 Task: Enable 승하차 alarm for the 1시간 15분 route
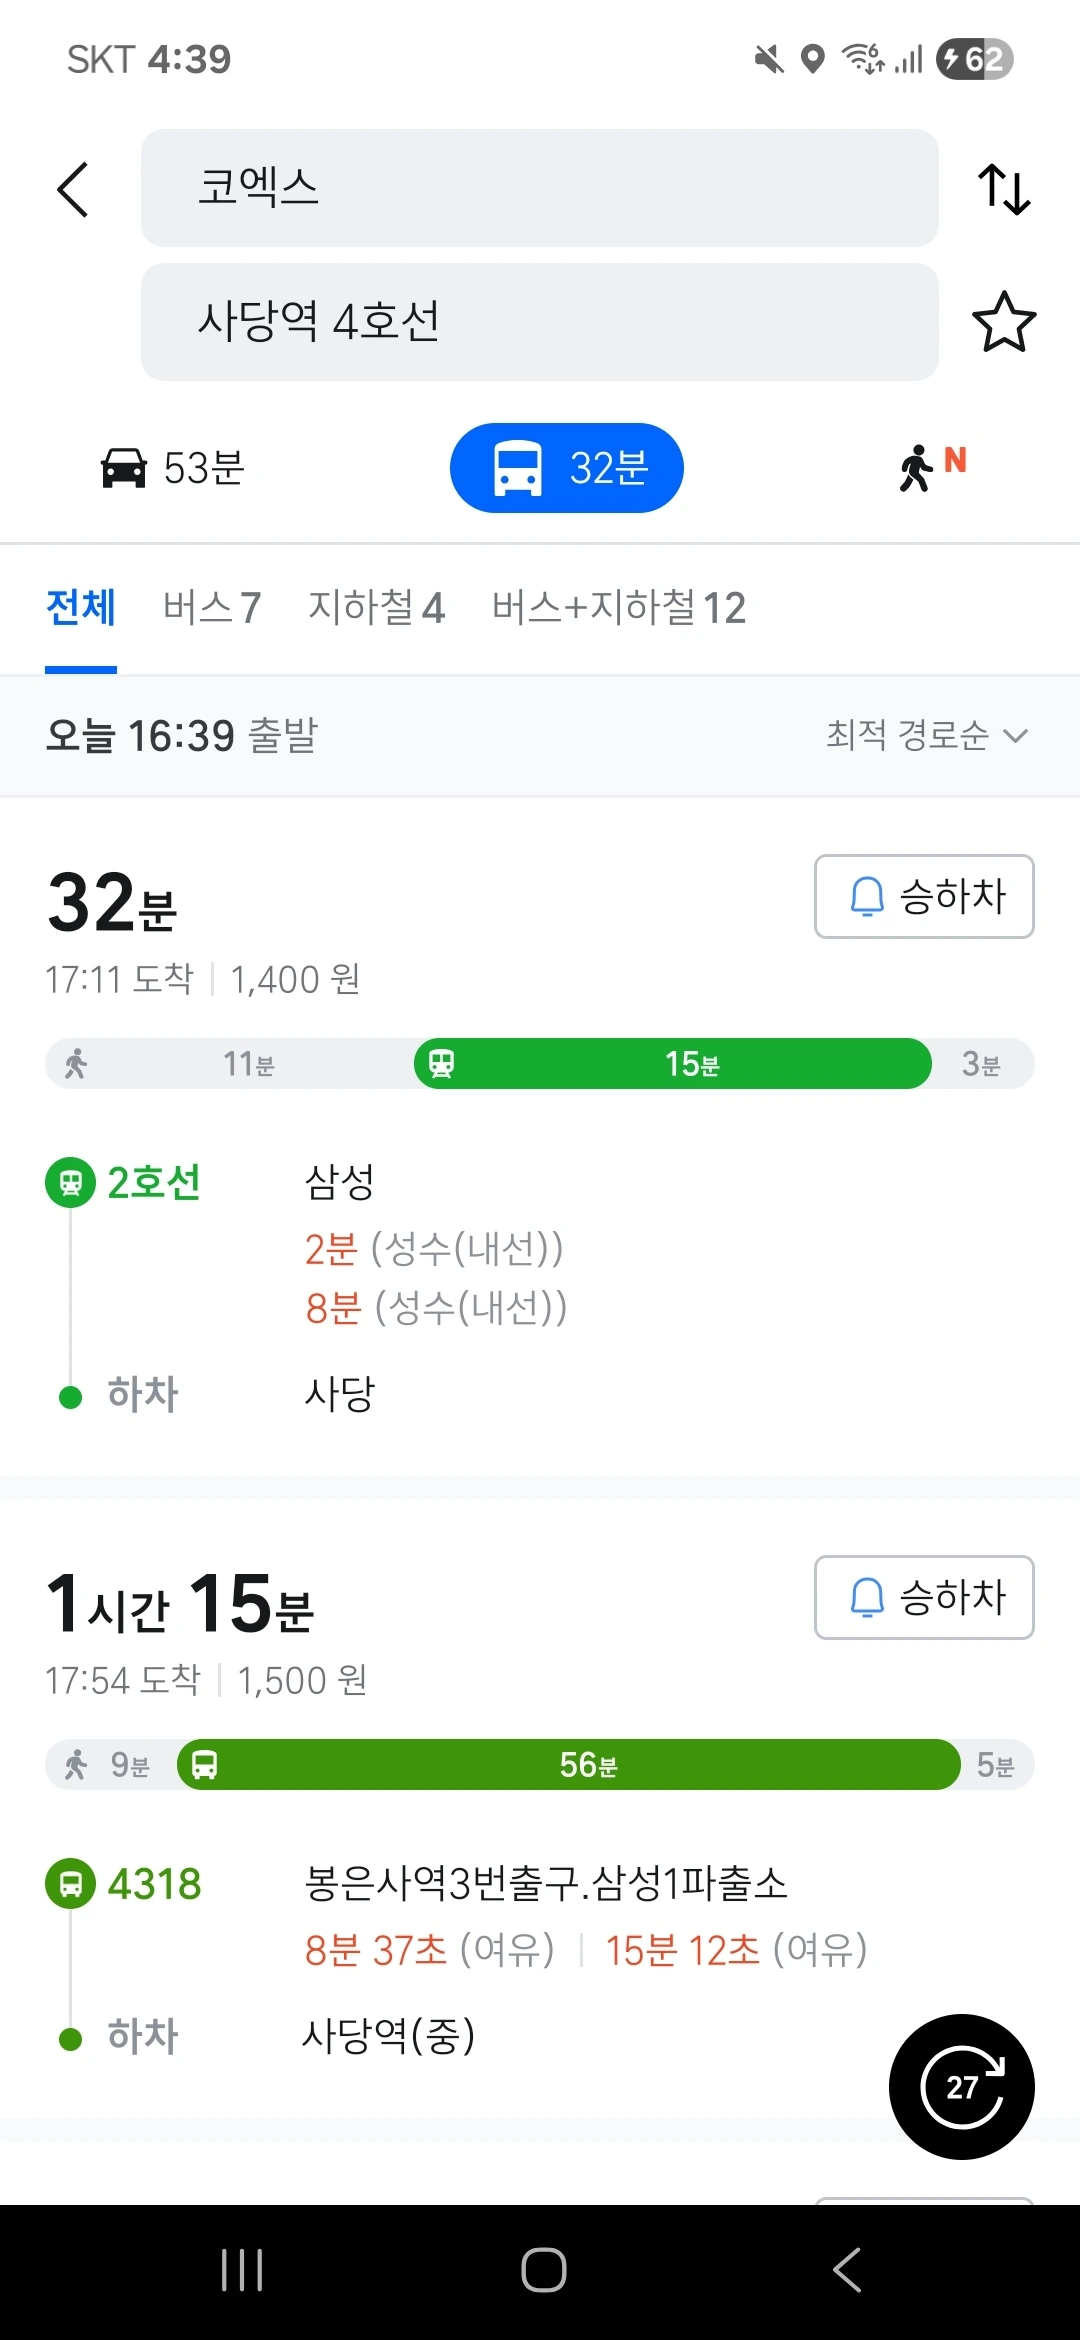point(924,1597)
